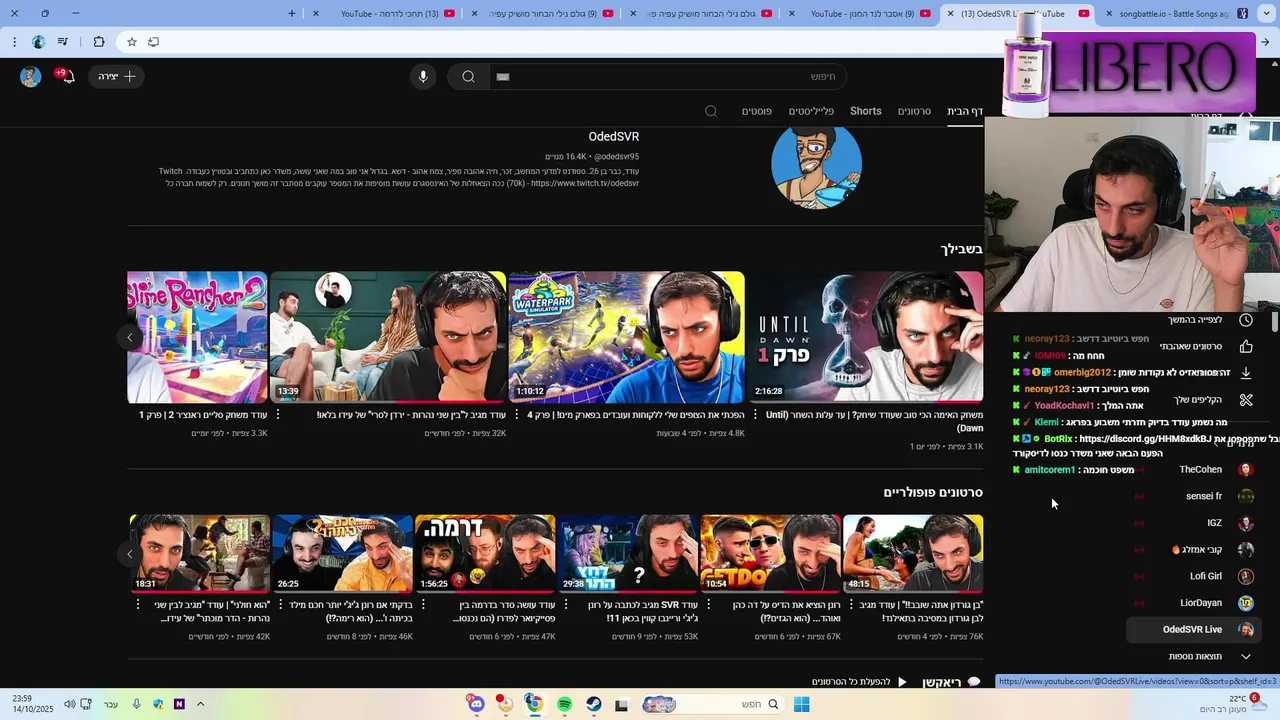Open the Slime Rancher 2 video thumbnail
The height and width of the screenshot is (720, 1280).
point(197,337)
